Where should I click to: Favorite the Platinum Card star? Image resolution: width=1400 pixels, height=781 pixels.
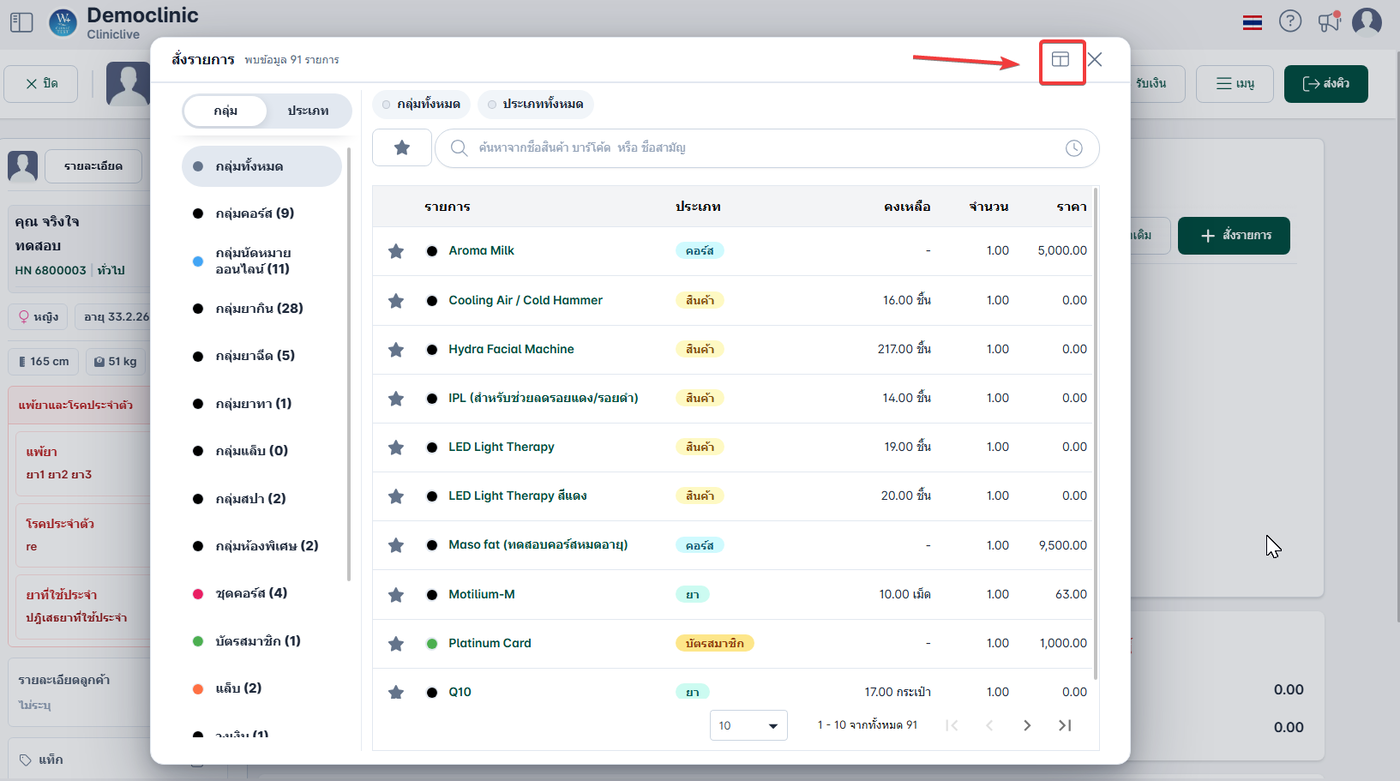coord(396,643)
